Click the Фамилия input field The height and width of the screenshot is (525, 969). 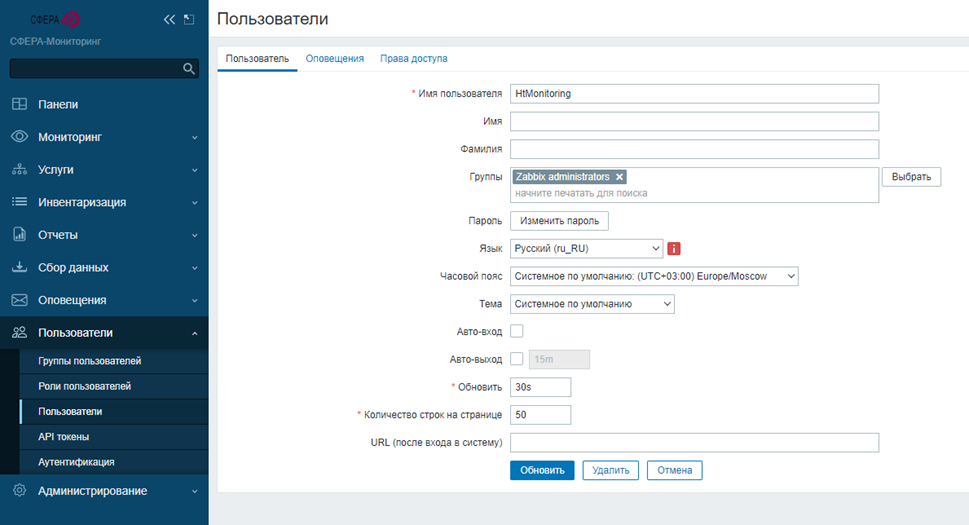coord(694,149)
